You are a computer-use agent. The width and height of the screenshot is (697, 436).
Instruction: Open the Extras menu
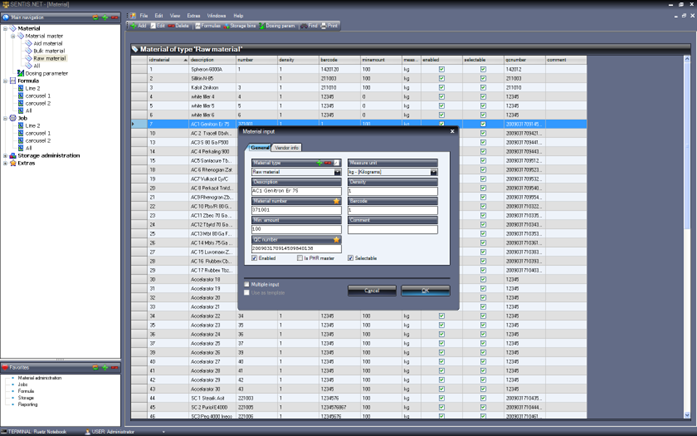point(193,16)
